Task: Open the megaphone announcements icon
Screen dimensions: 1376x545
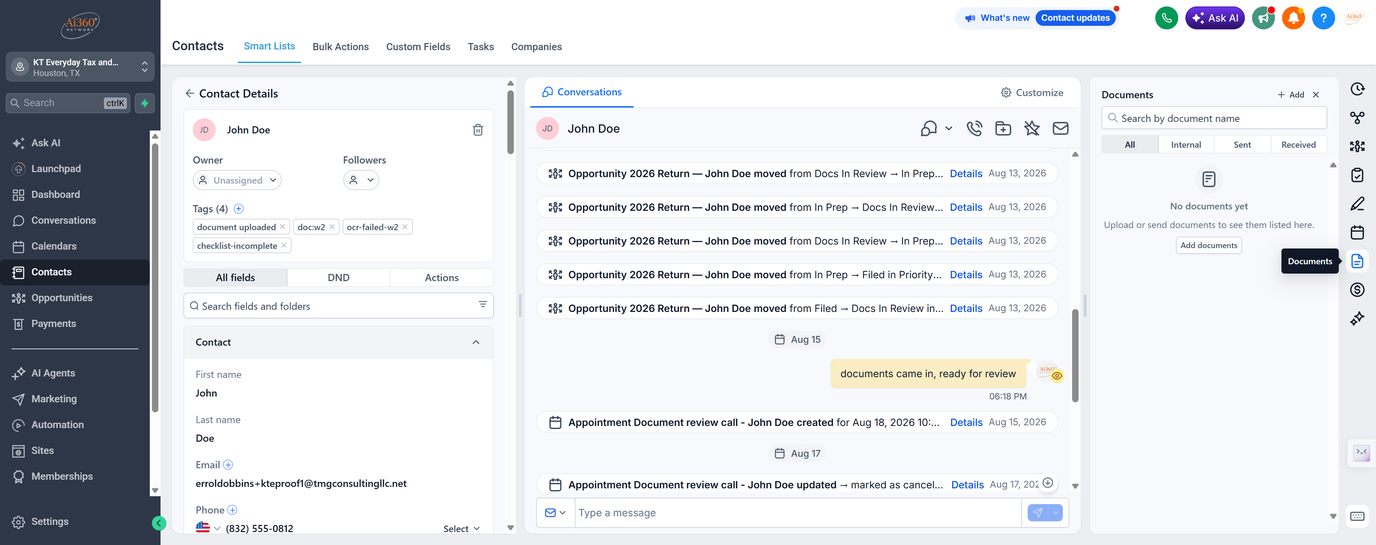Action: point(1264,18)
